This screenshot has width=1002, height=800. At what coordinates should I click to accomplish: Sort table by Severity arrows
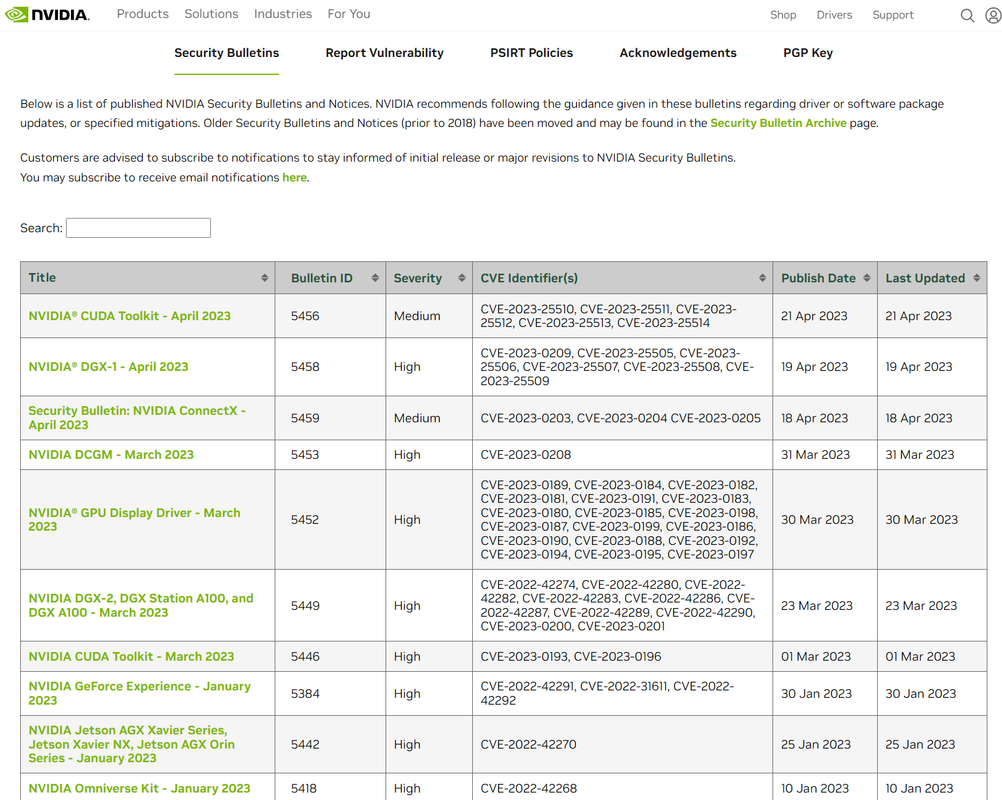(462, 278)
